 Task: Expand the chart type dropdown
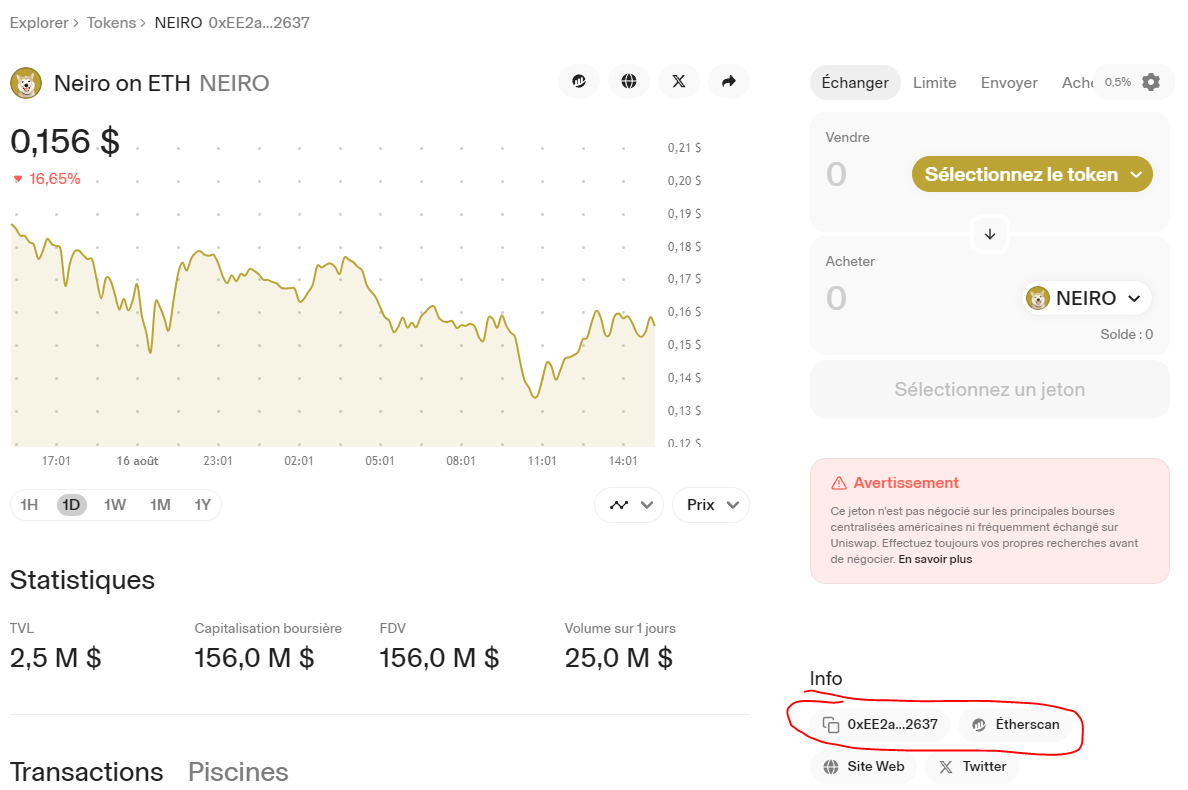629,505
